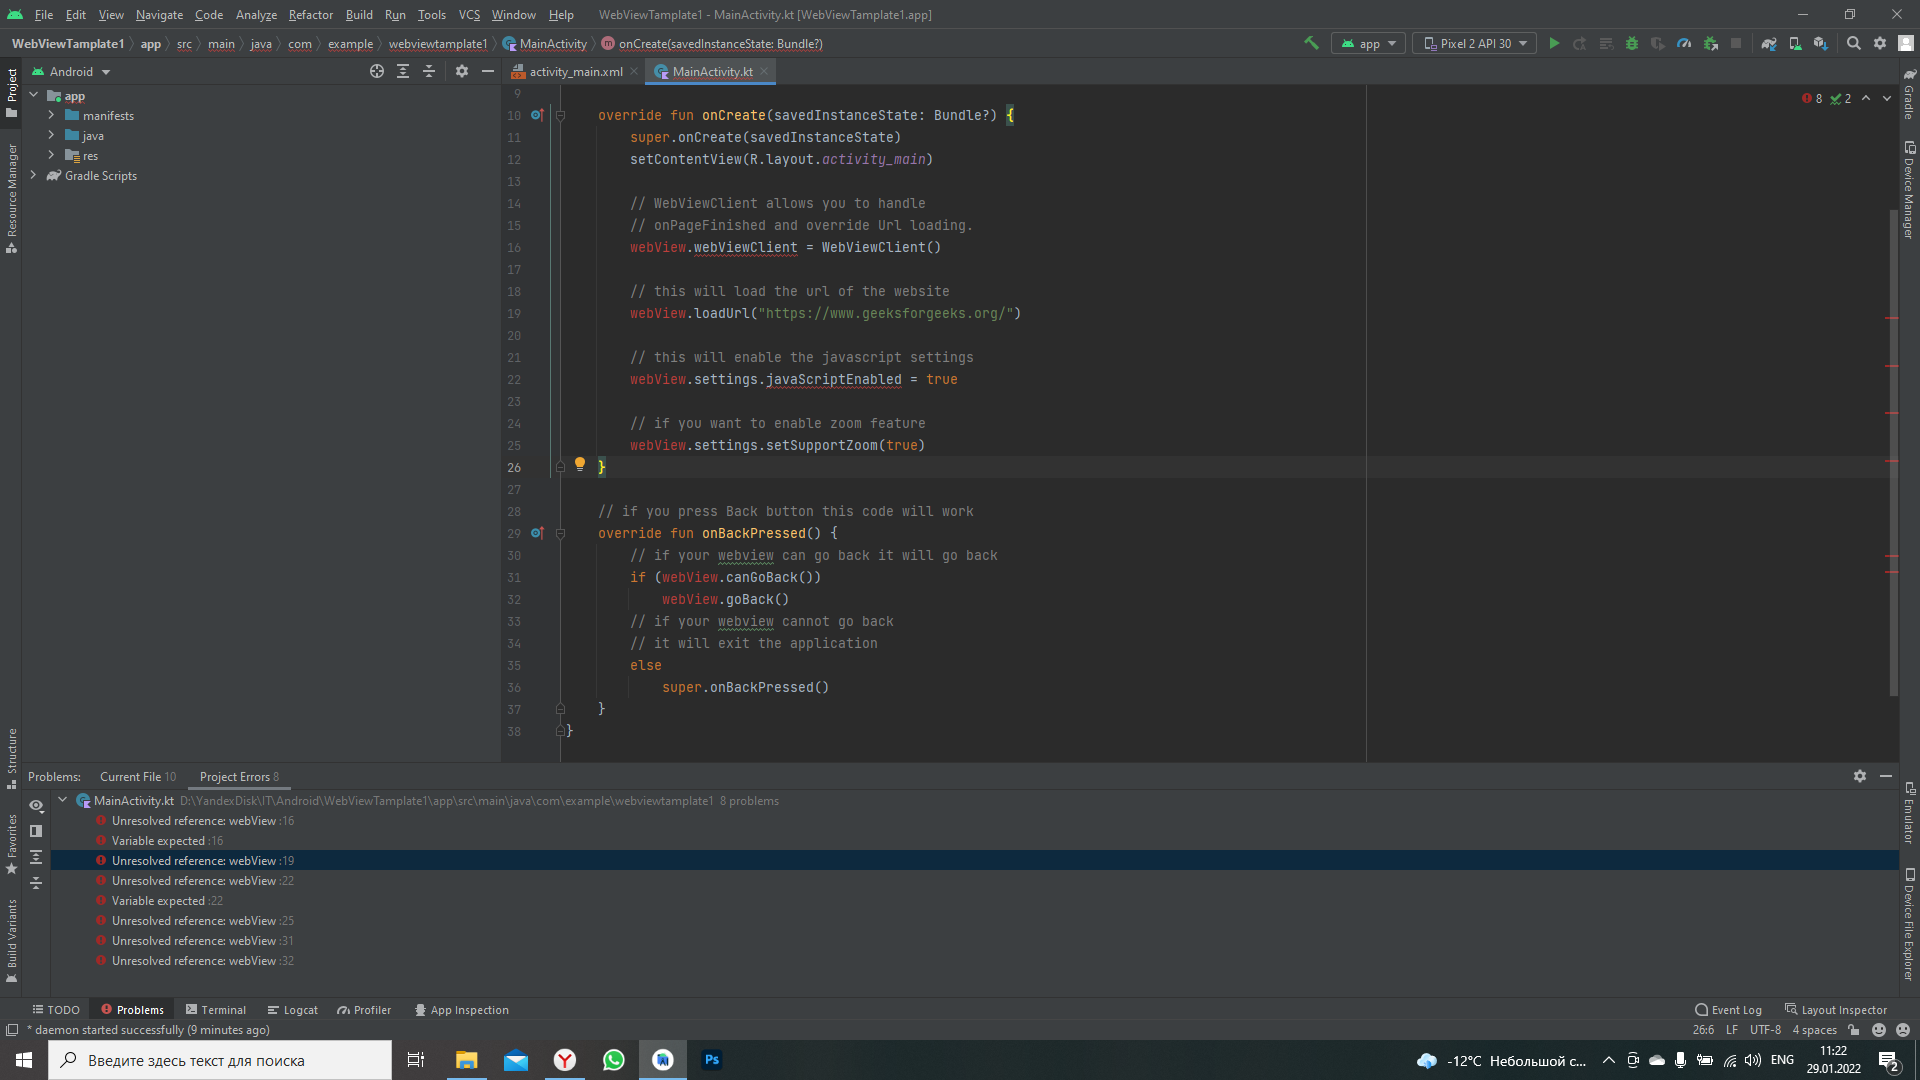
Task: Open the SDK Manager icon
Action: [x=1821, y=43]
